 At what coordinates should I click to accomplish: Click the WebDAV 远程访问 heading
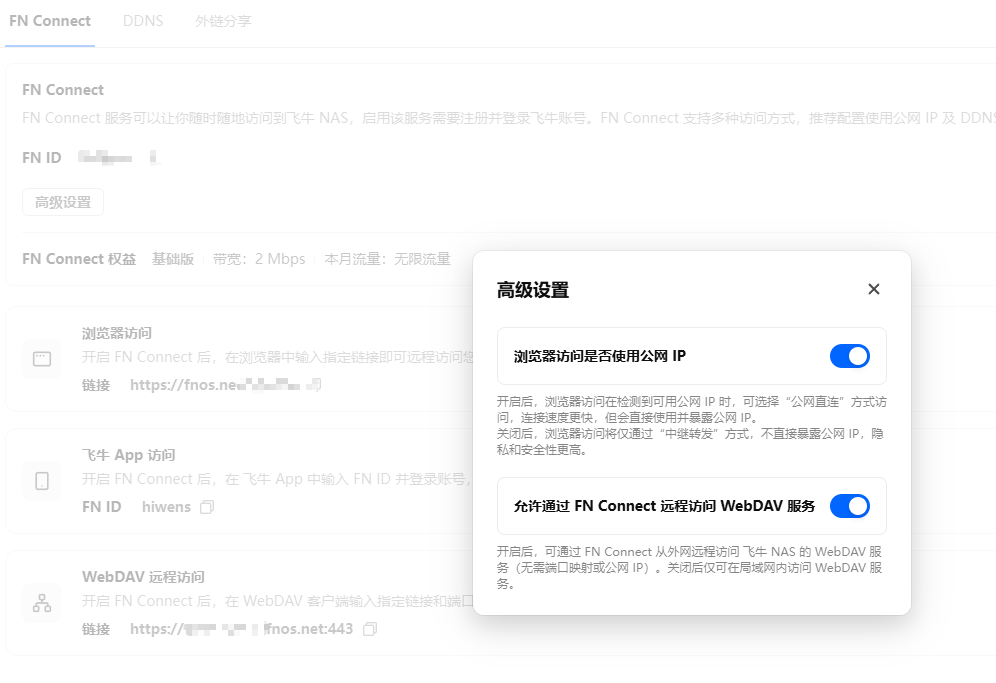point(144,577)
